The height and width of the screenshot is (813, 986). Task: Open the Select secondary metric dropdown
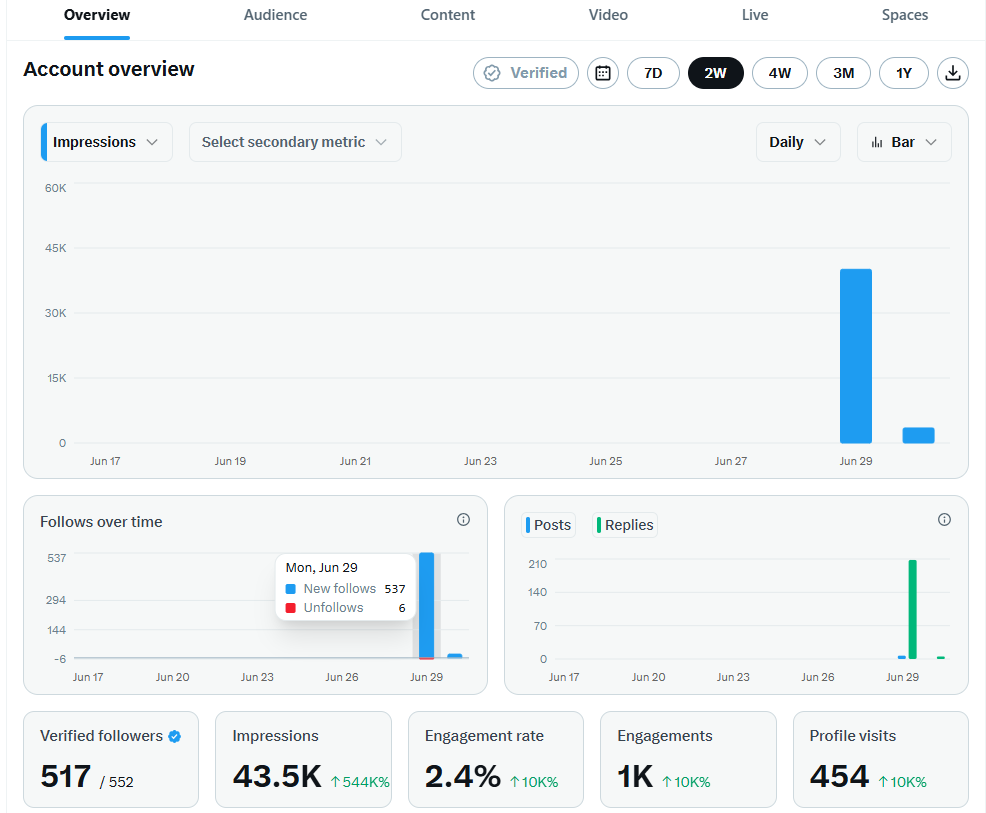click(x=295, y=142)
